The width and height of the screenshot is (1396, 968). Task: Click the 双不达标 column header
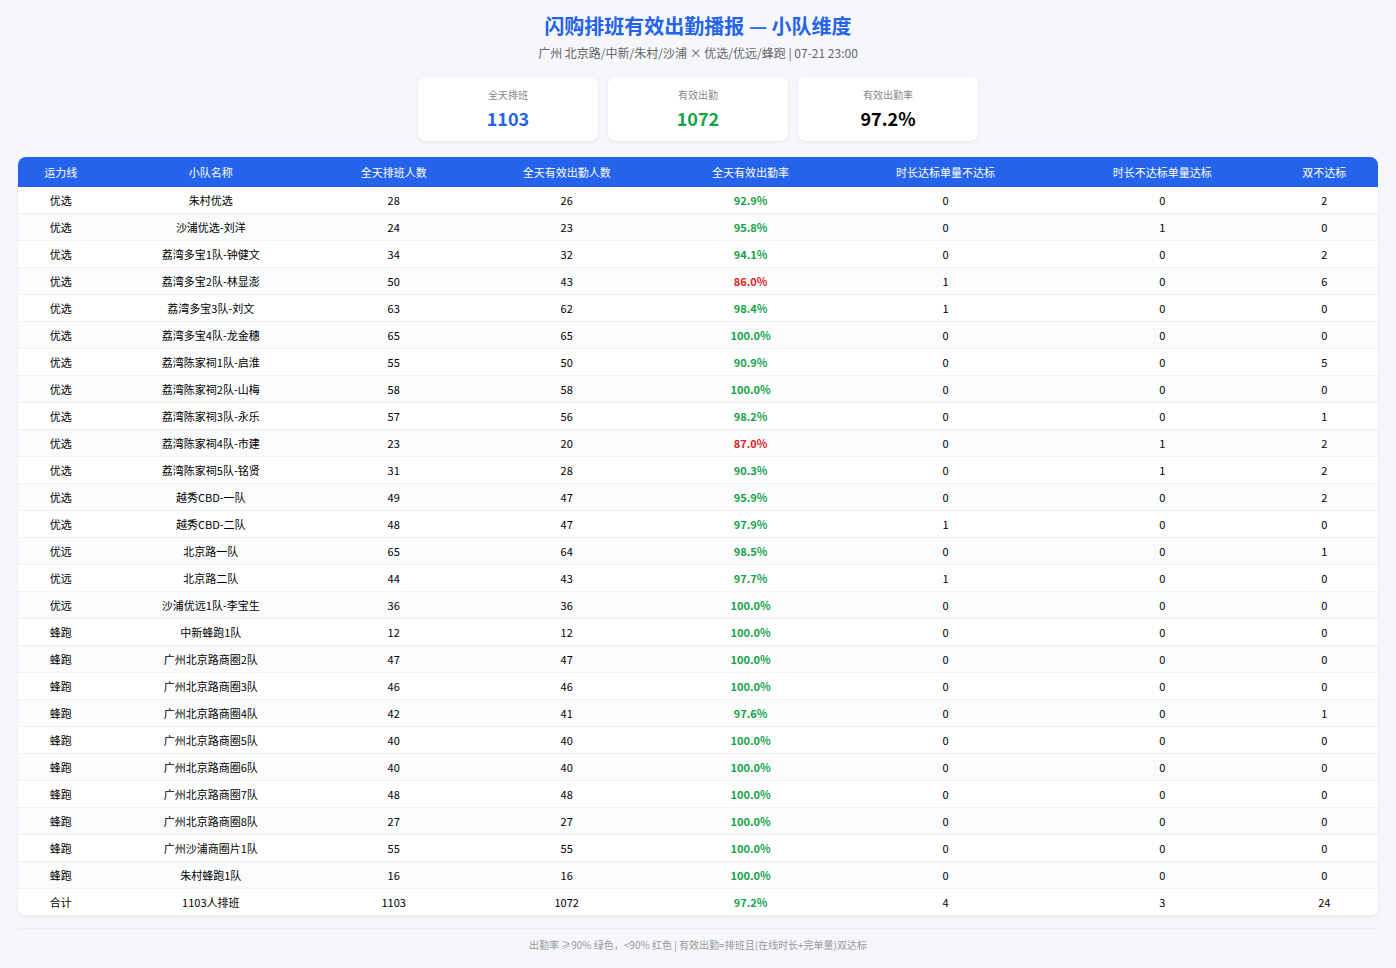pos(1324,173)
